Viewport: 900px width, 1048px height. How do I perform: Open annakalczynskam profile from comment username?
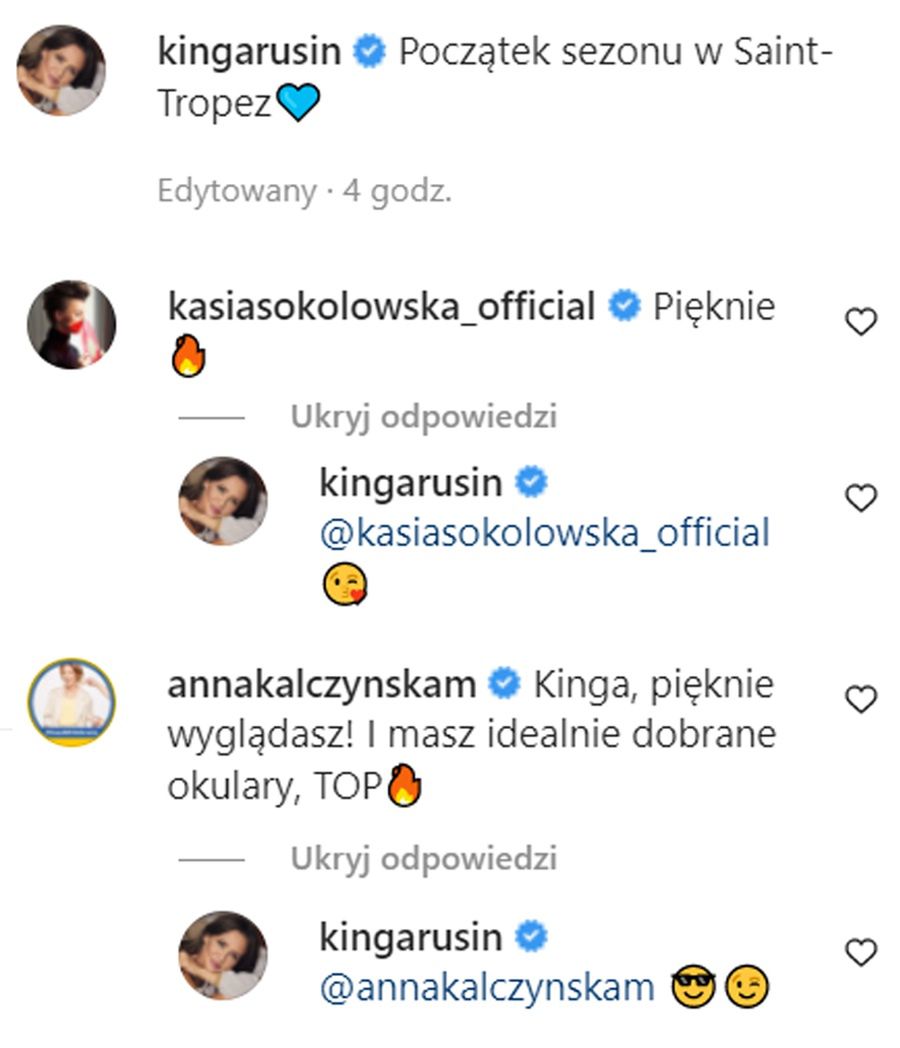(321, 685)
